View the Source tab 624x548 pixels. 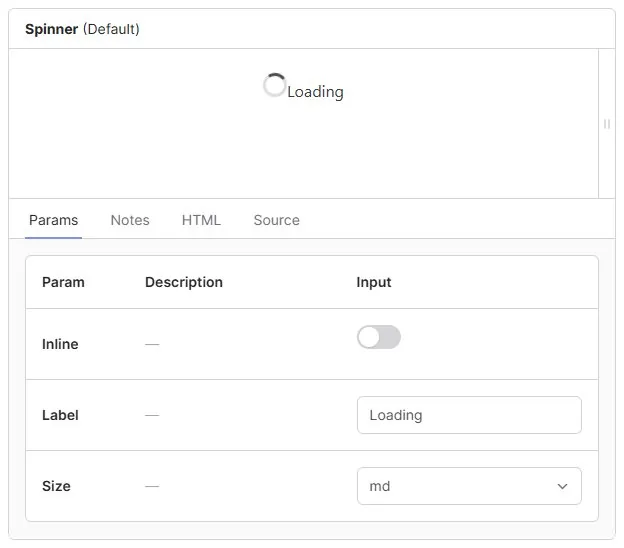coord(276,220)
